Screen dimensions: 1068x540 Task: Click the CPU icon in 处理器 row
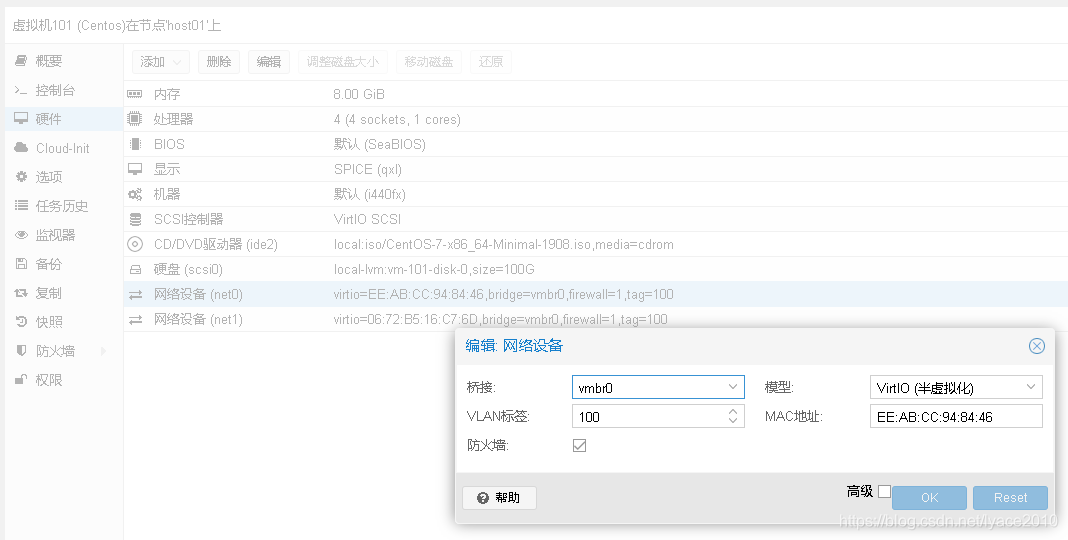135,119
